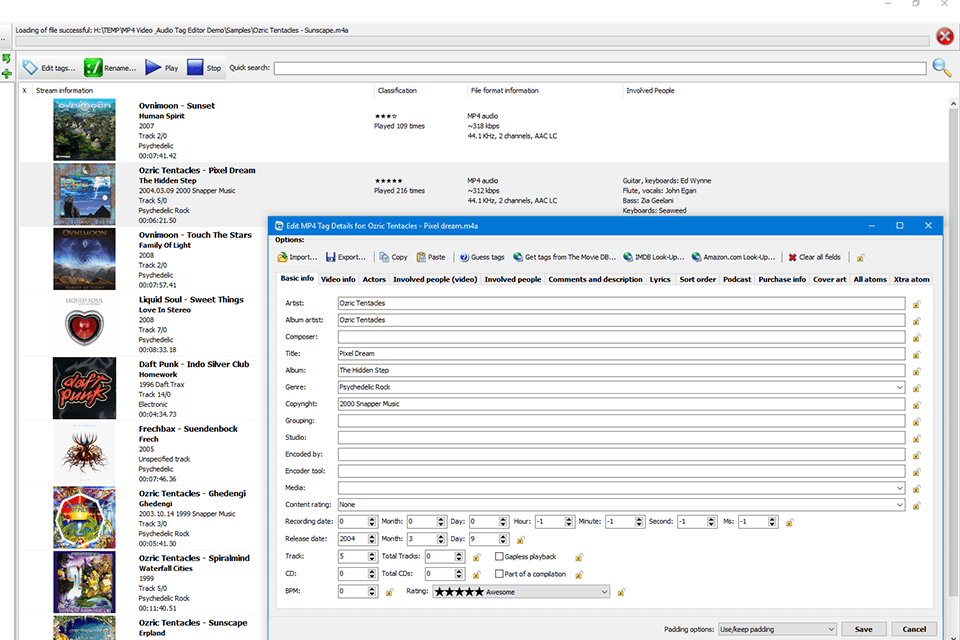Check the Part of a compilation box

(x=500, y=574)
